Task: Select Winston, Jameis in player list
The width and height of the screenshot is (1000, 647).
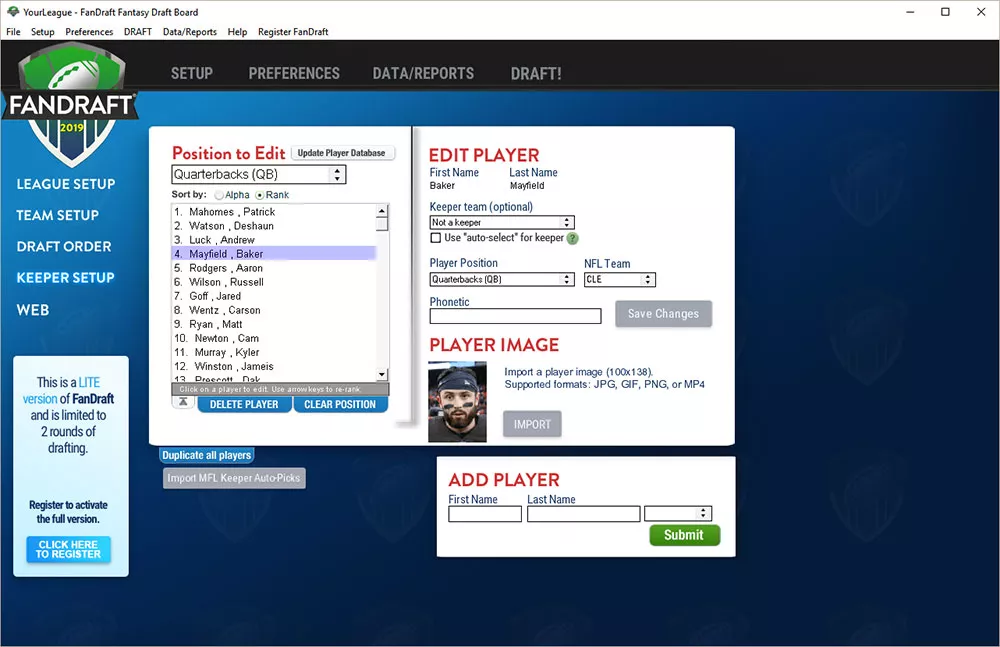Action: [x=274, y=366]
